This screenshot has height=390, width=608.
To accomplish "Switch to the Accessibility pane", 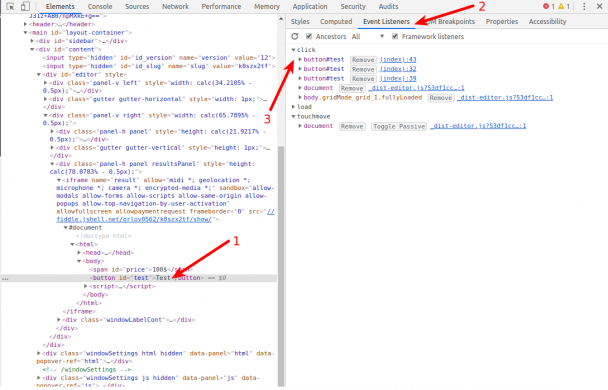I will [547, 21].
